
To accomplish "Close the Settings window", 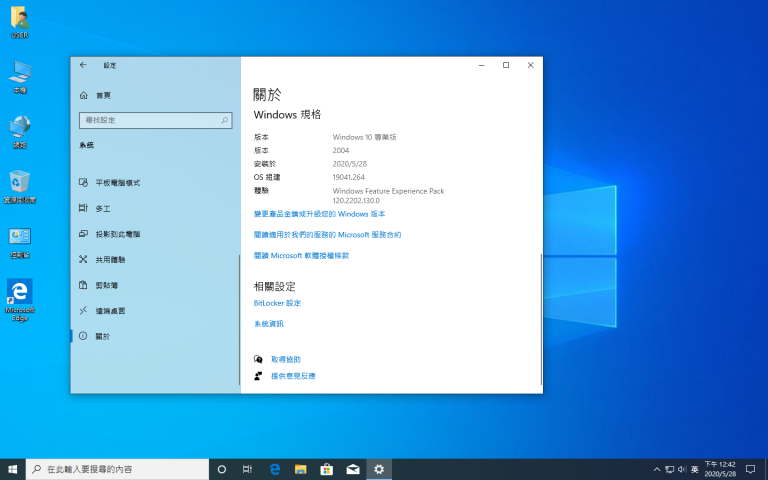I will point(530,65).
